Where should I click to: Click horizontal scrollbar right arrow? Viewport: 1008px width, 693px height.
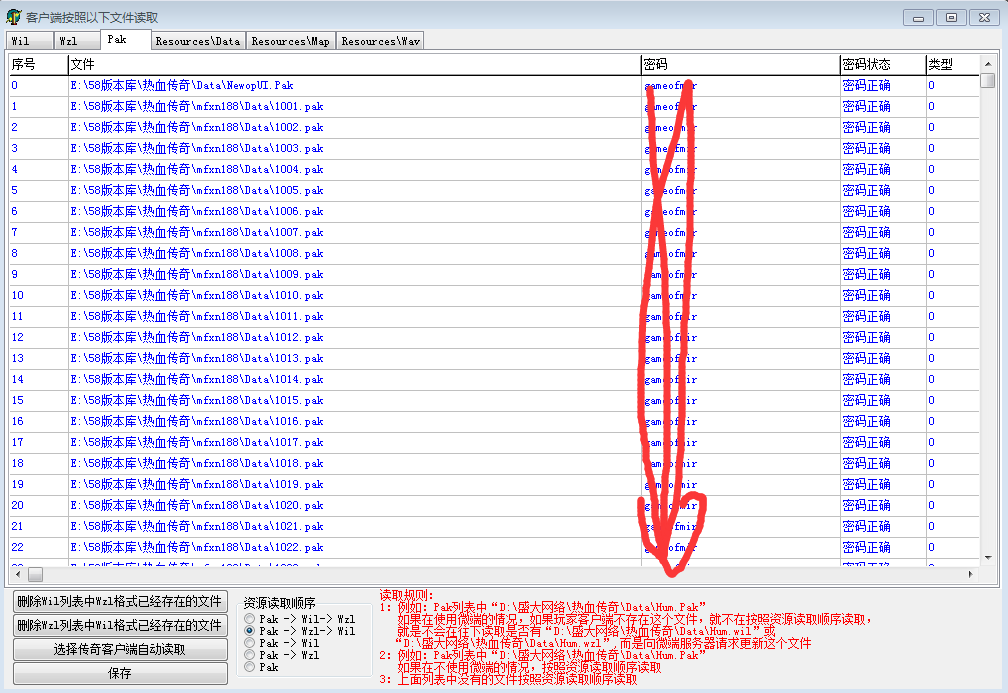[971, 574]
